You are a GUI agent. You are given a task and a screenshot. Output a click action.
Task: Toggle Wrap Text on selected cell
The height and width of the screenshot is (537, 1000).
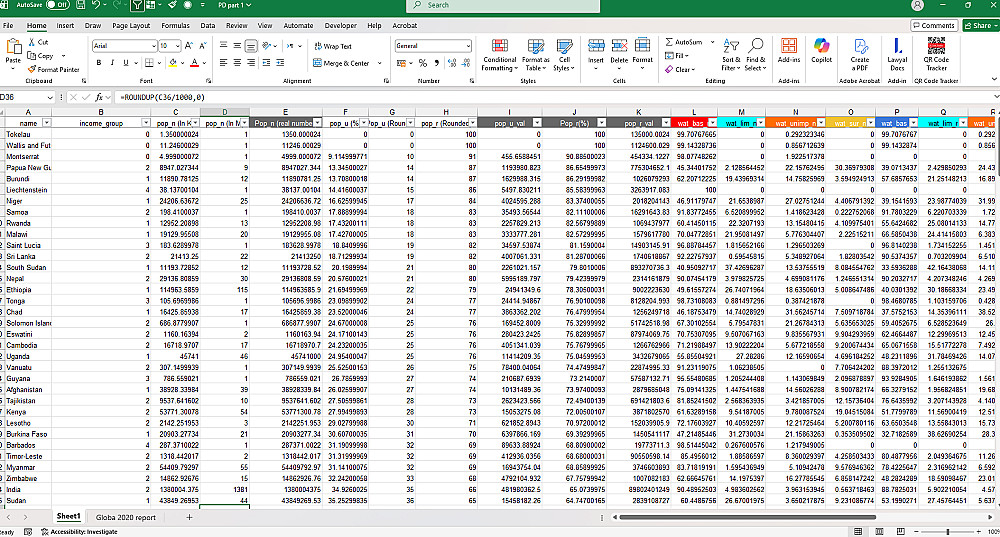[x=333, y=46]
